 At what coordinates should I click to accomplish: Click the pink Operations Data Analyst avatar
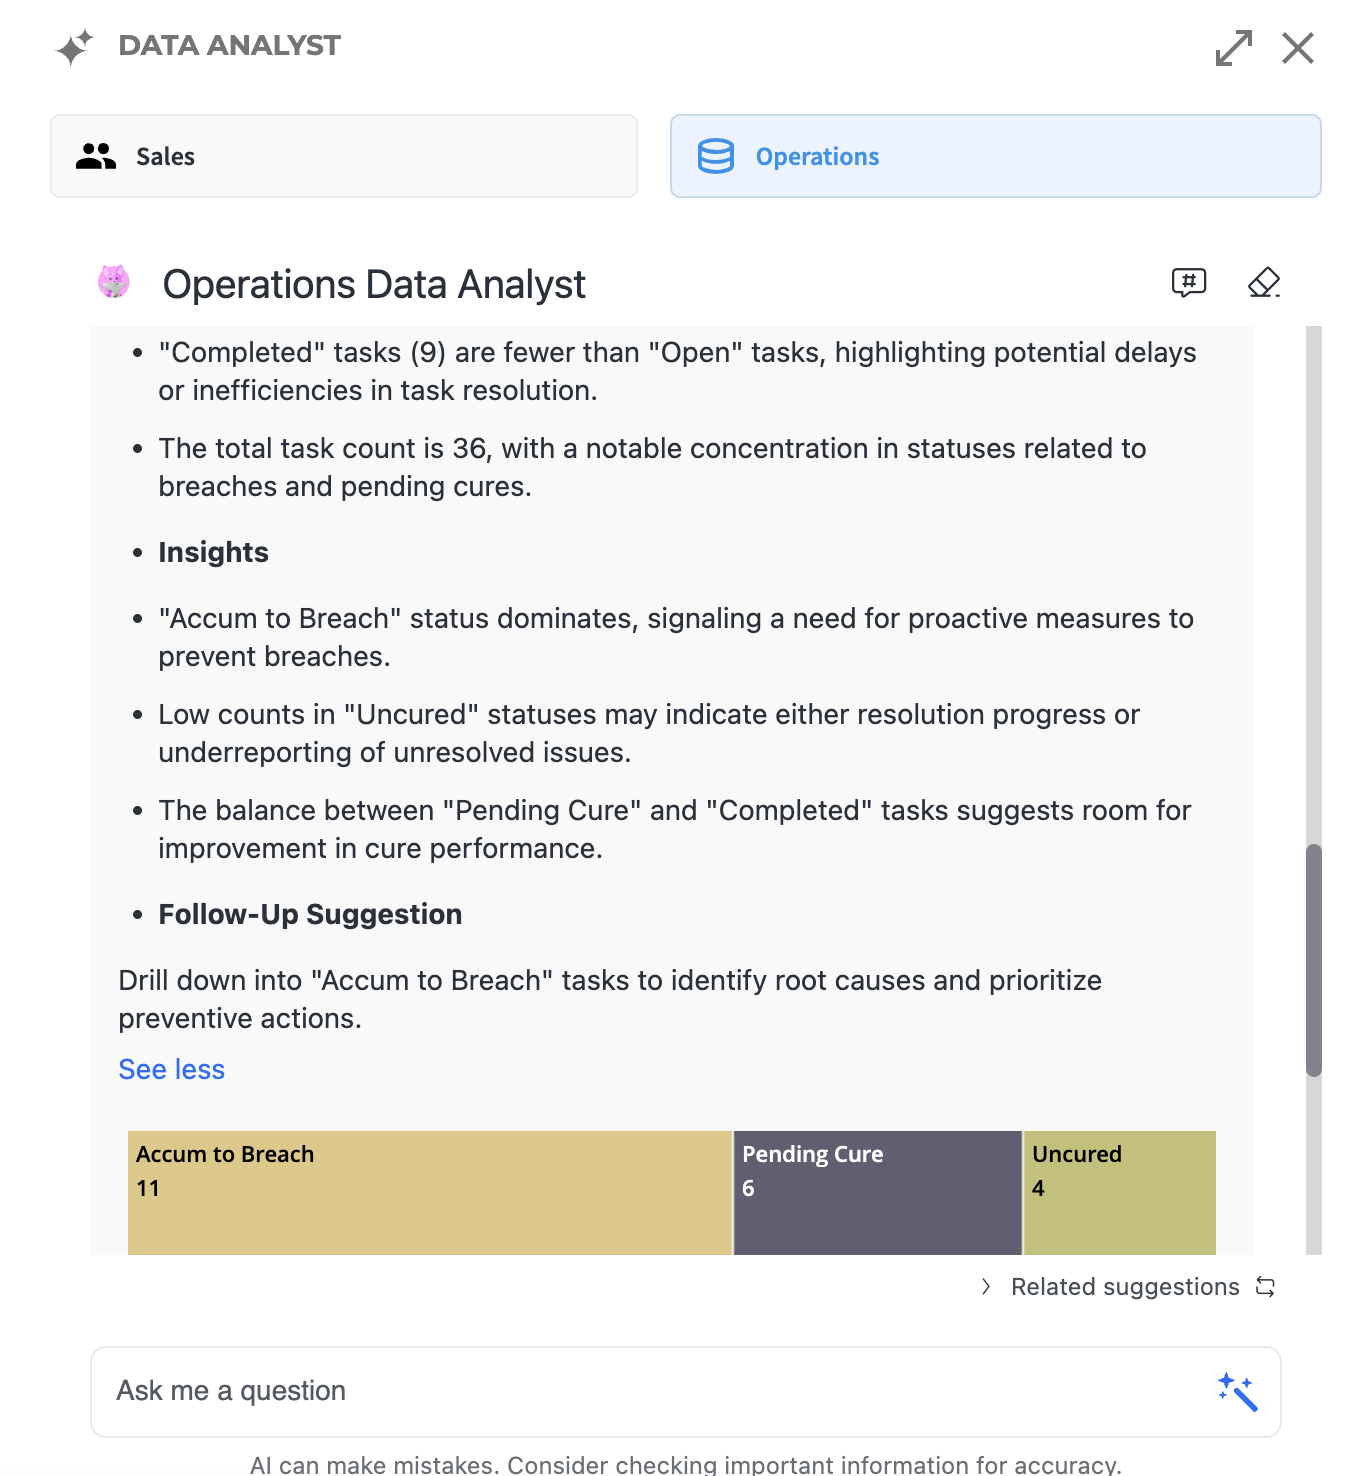114,282
